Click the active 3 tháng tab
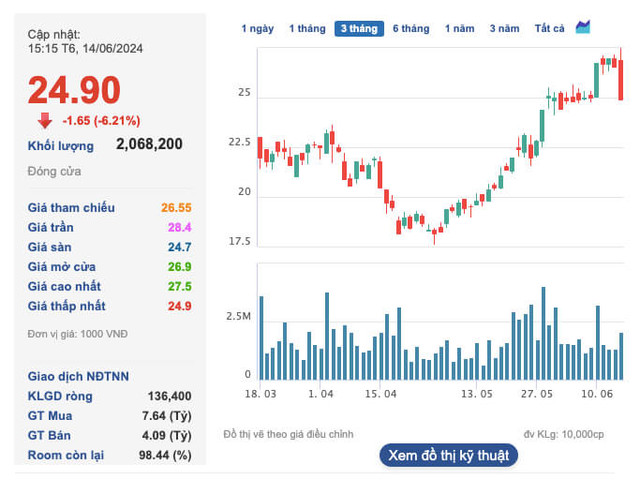This screenshot has width=640, height=481. [x=359, y=29]
